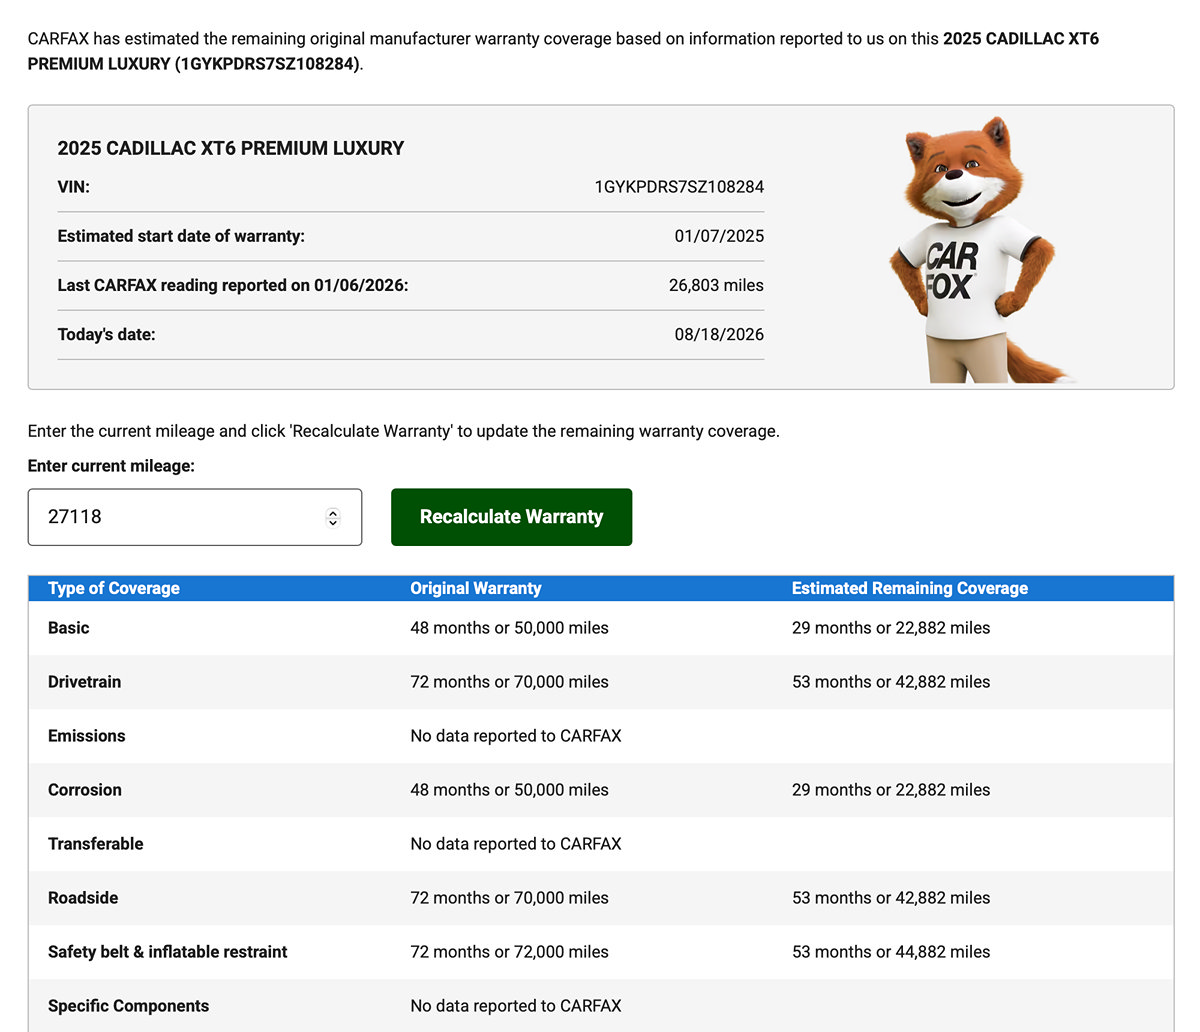Click the Recalculate Warranty button
The width and height of the screenshot is (1200, 1032).
point(511,517)
